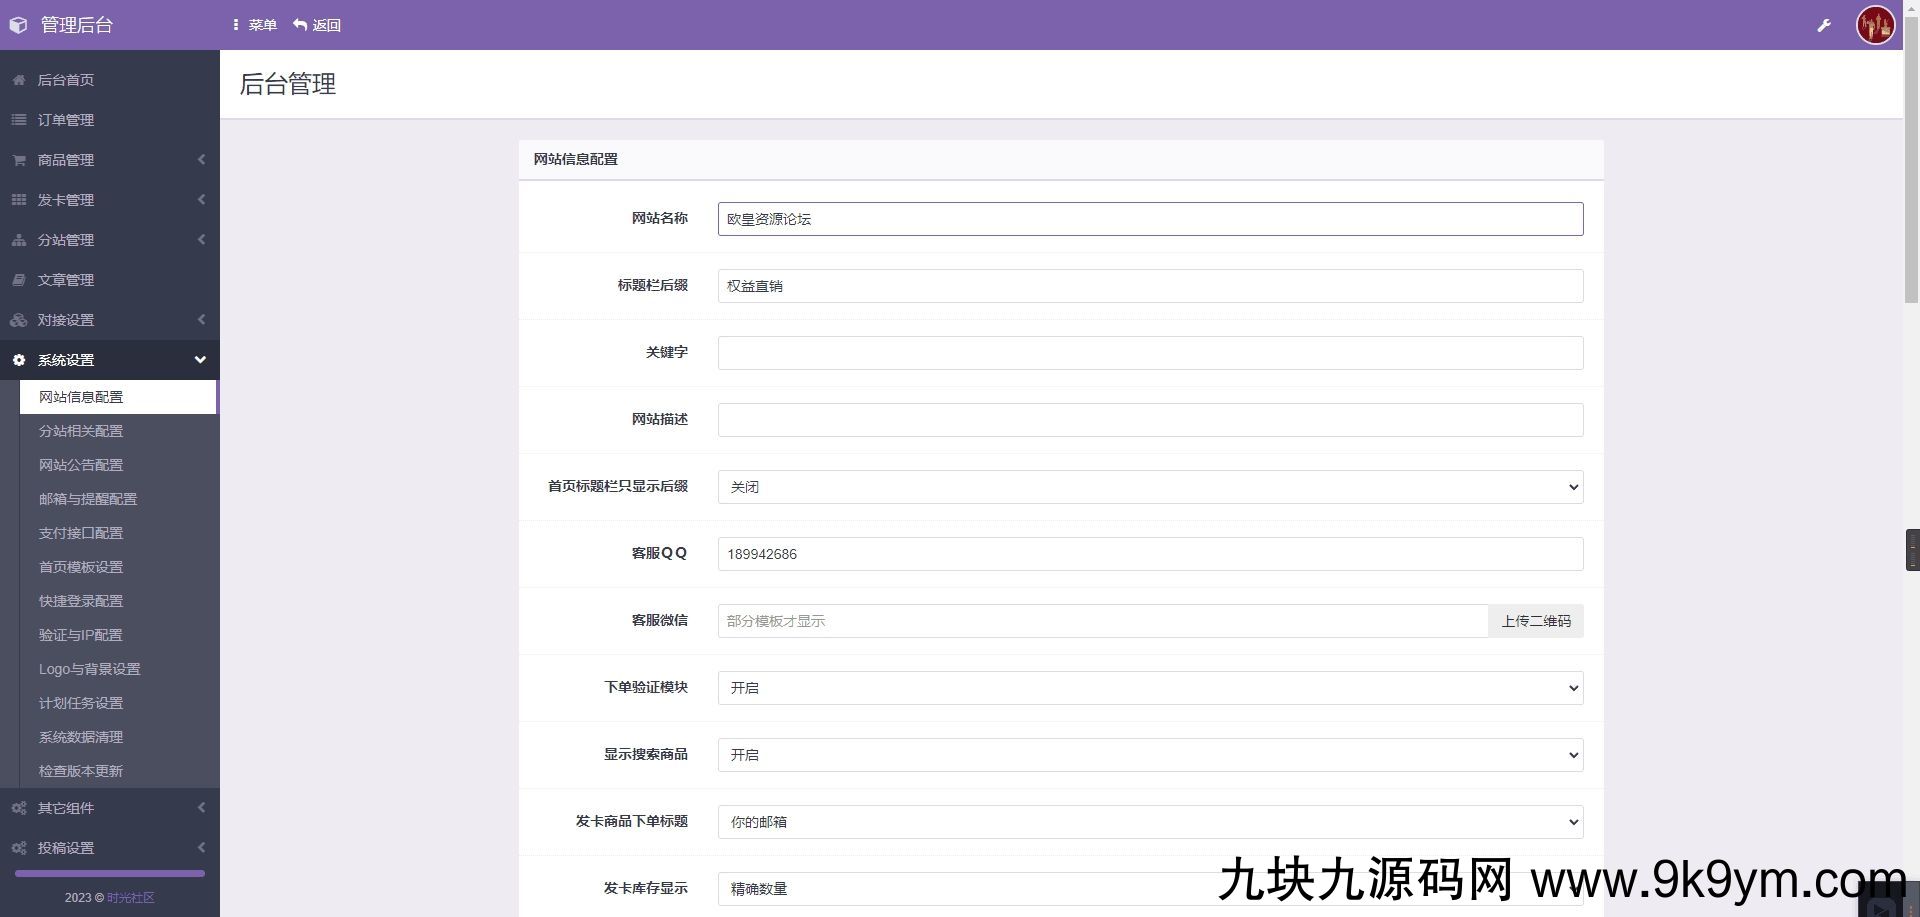Click the purple progress bar in sidebar

tap(108, 873)
